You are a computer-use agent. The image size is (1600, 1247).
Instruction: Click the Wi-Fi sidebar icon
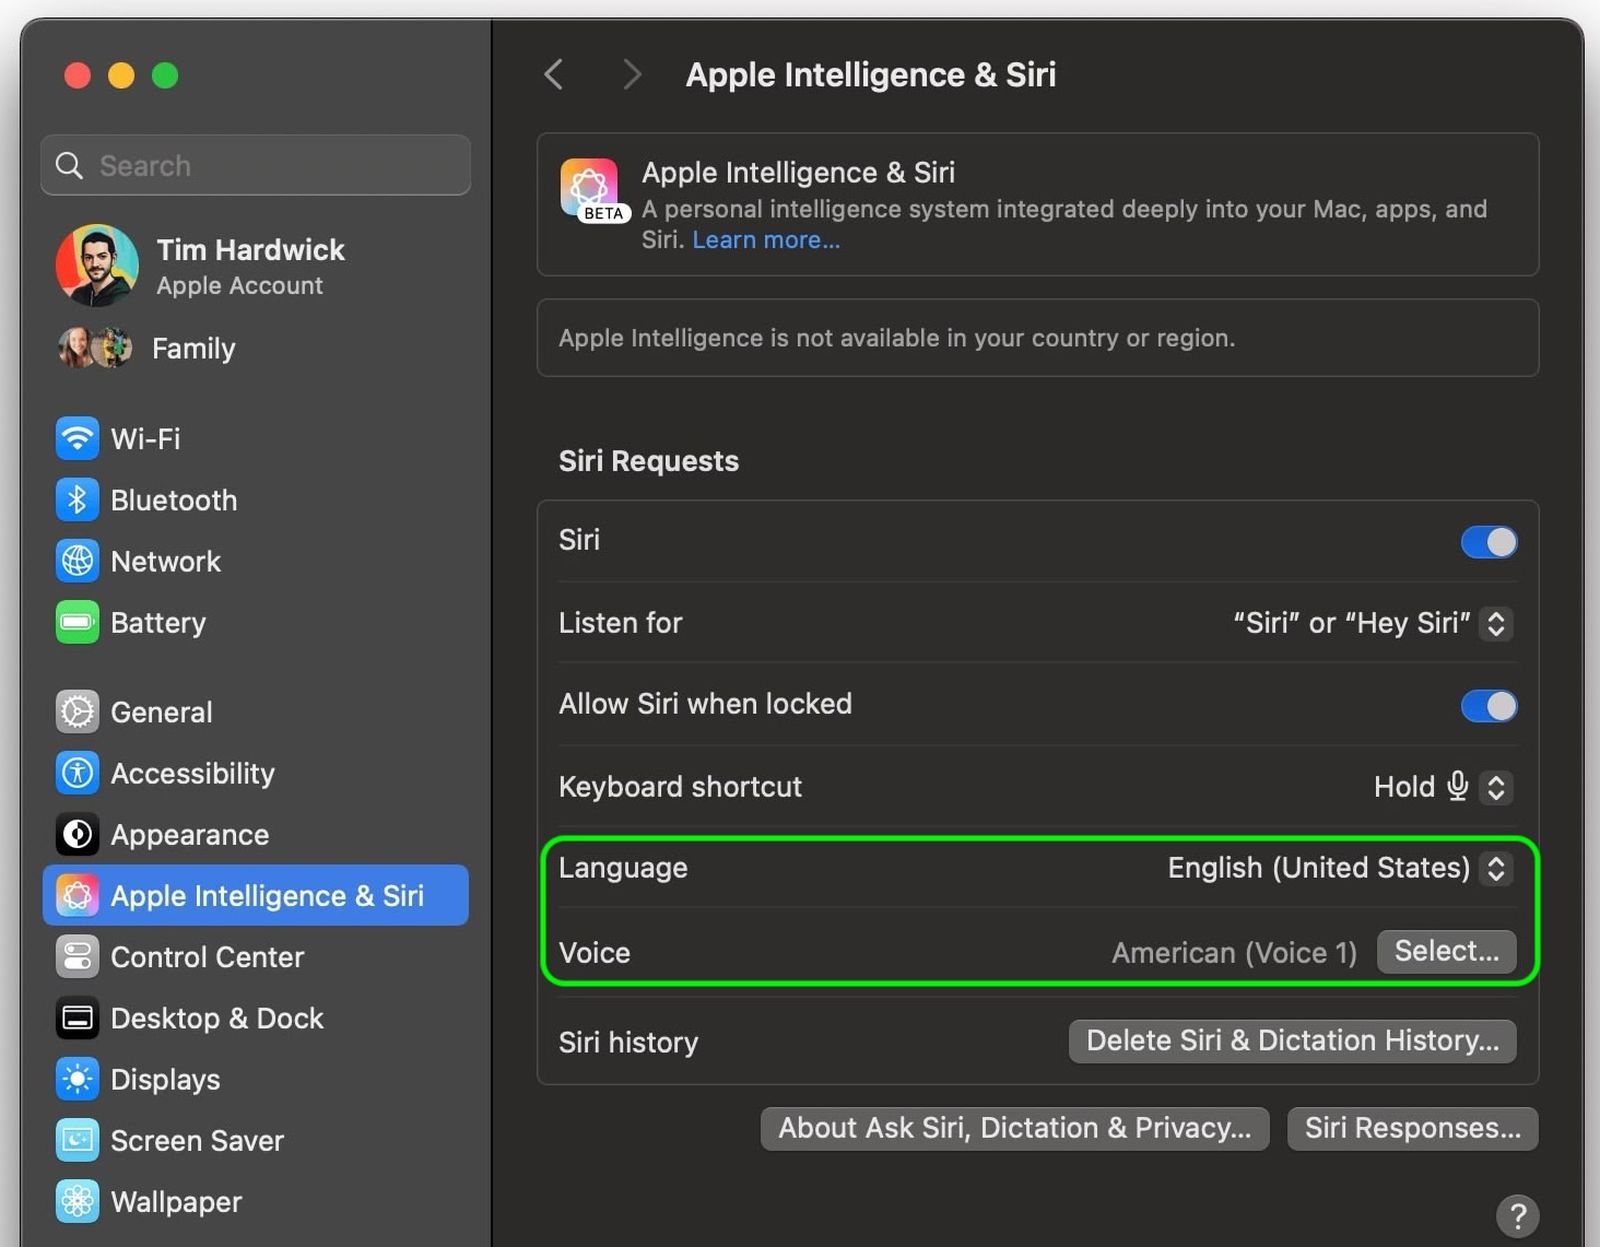[x=77, y=438]
